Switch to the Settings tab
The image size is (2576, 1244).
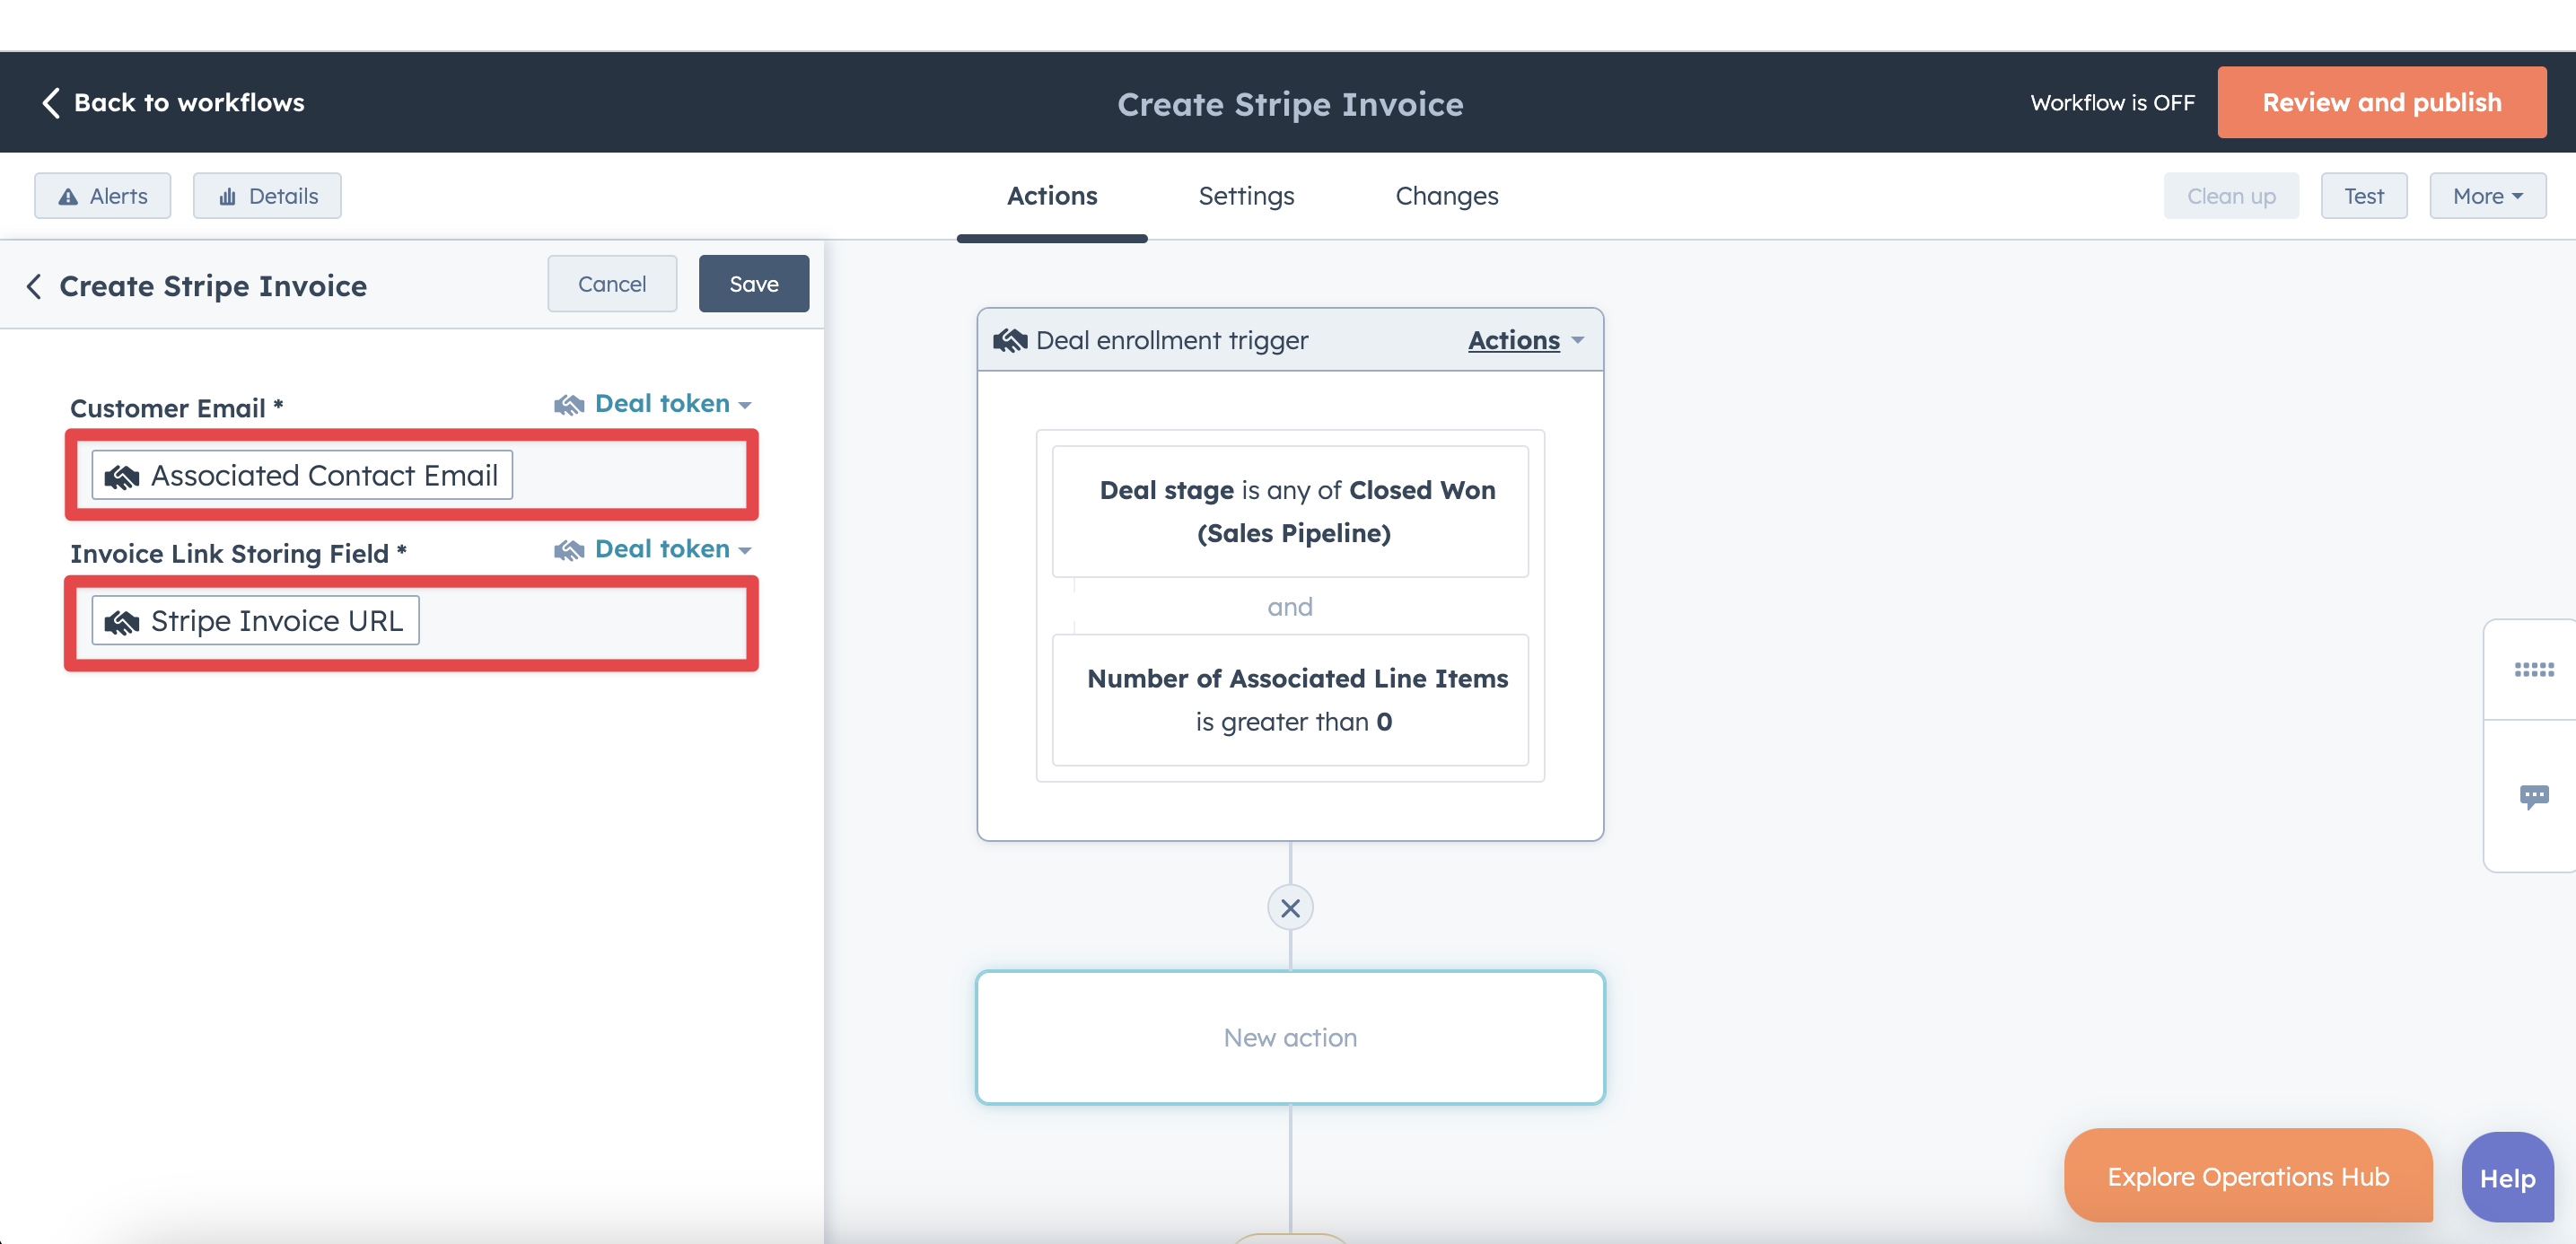click(x=1246, y=196)
